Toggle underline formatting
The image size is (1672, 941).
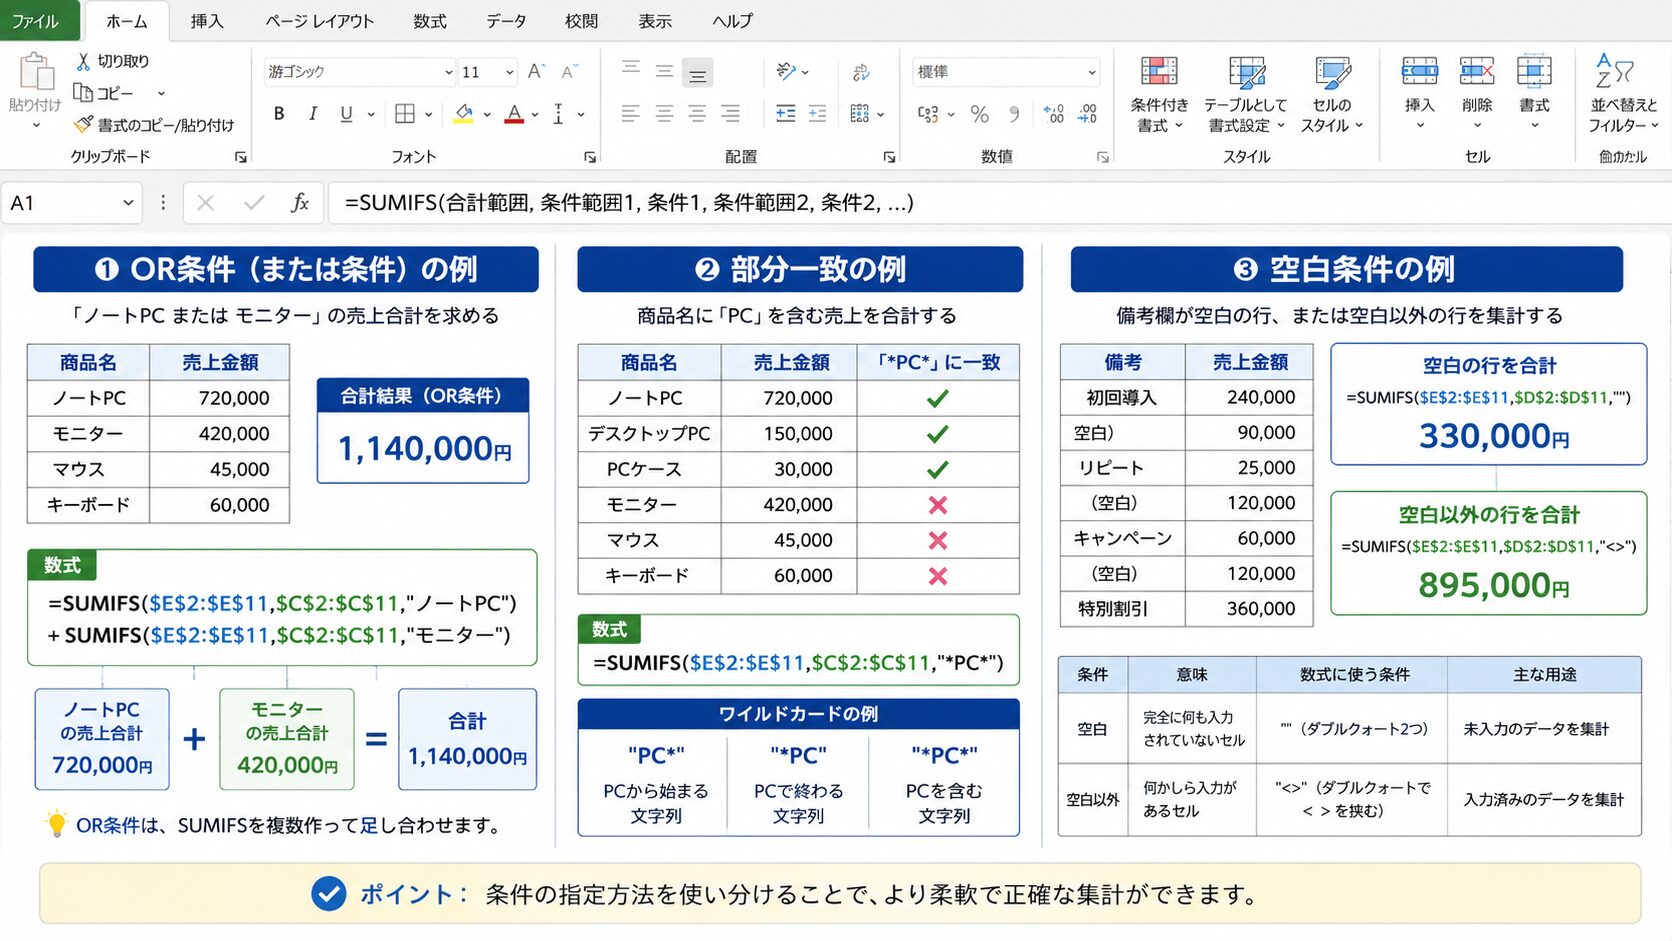pyautogui.click(x=346, y=114)
